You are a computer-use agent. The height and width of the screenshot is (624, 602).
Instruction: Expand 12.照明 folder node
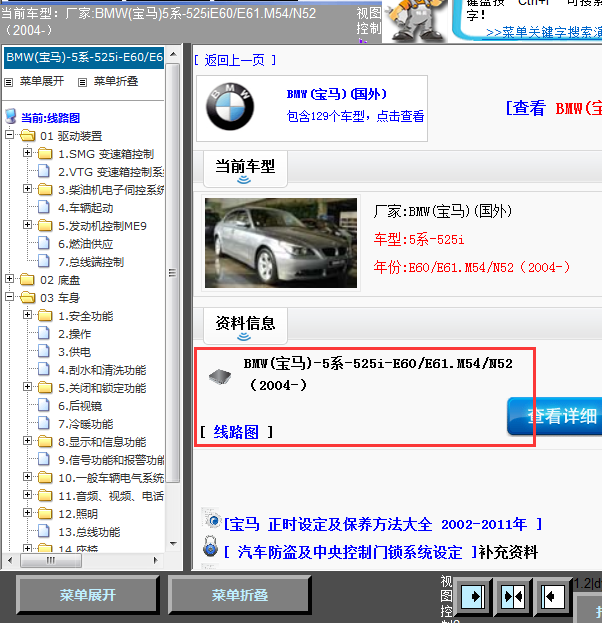27,513
